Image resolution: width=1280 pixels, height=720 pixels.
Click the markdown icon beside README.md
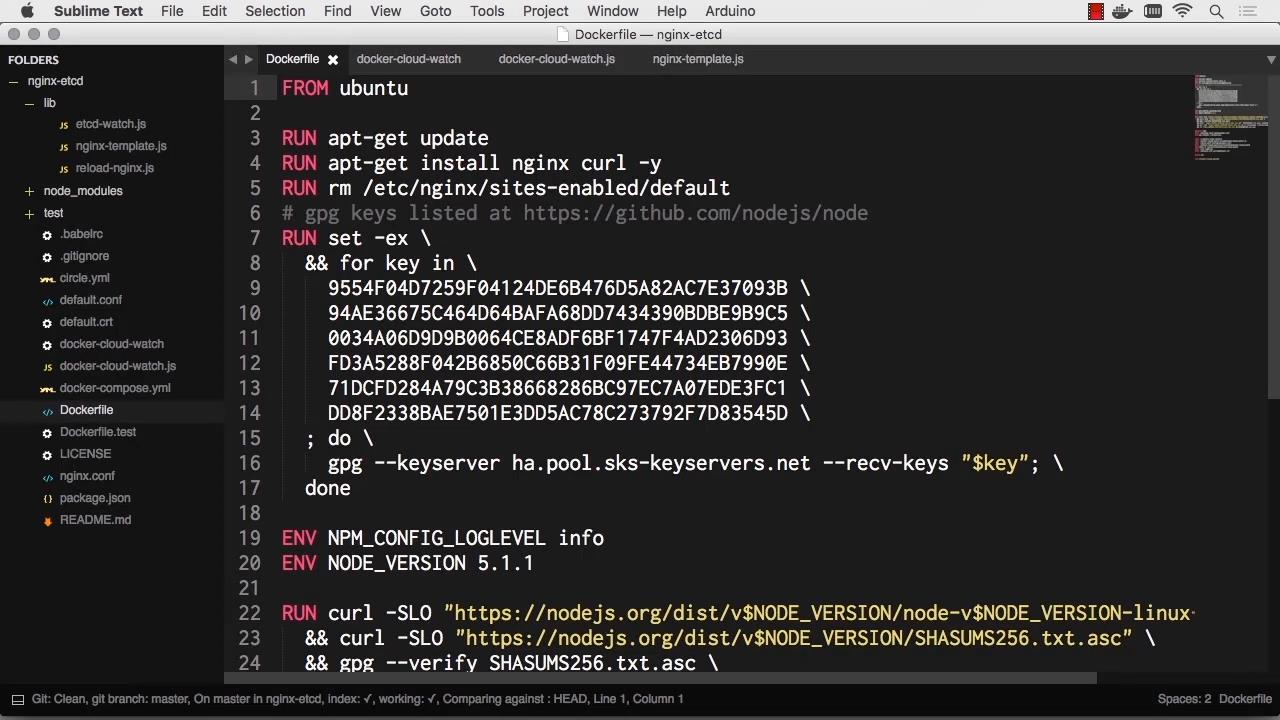pos(47,521)
